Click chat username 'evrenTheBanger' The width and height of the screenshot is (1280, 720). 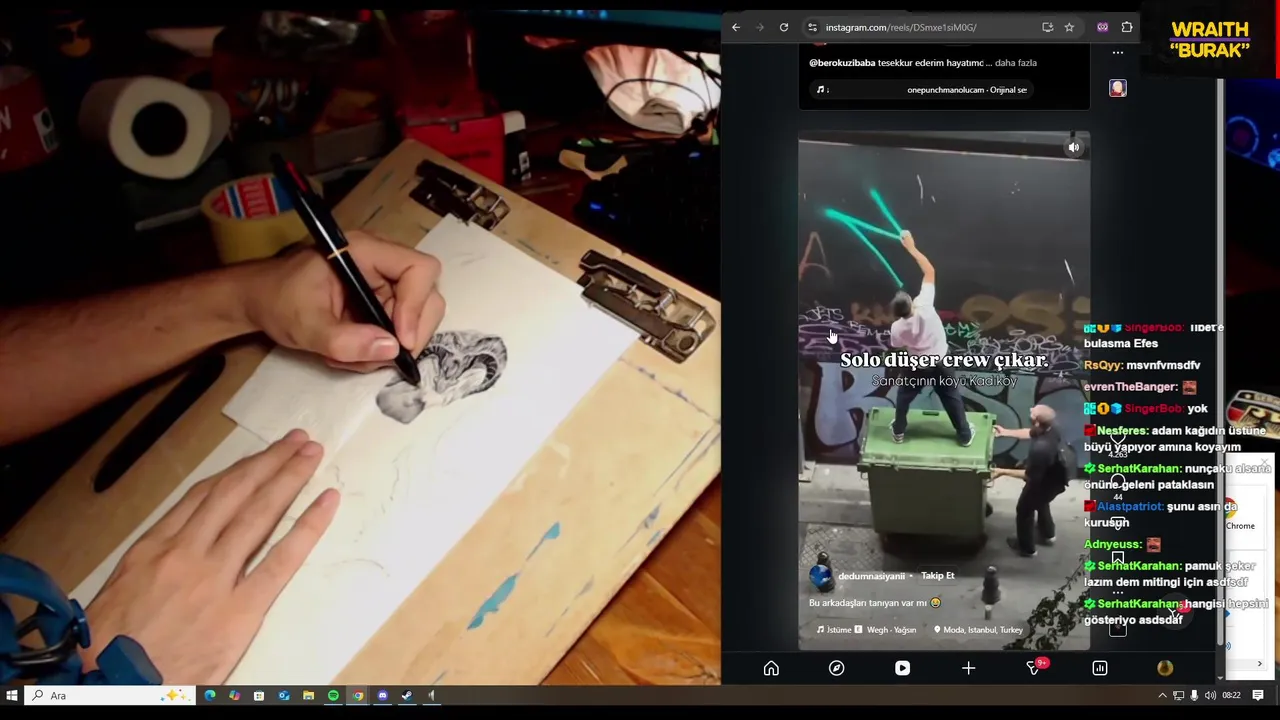1131,387
